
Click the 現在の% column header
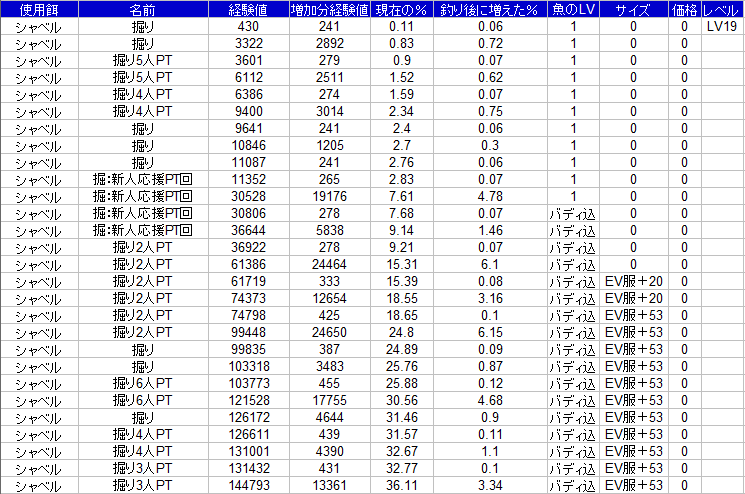tap(400, 9)
